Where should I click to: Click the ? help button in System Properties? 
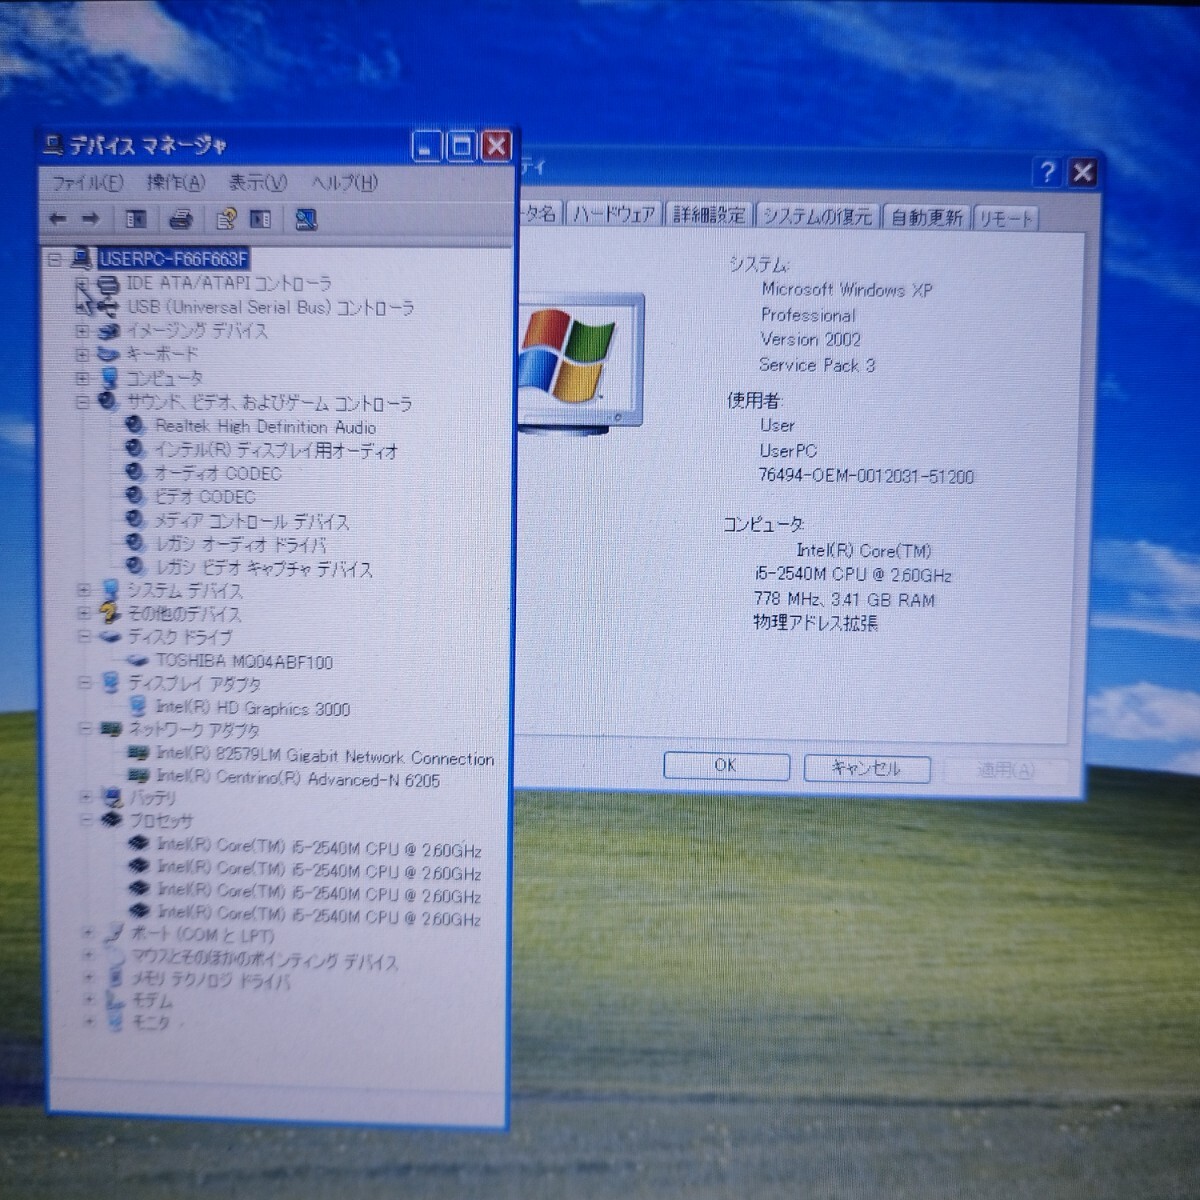1047,172
